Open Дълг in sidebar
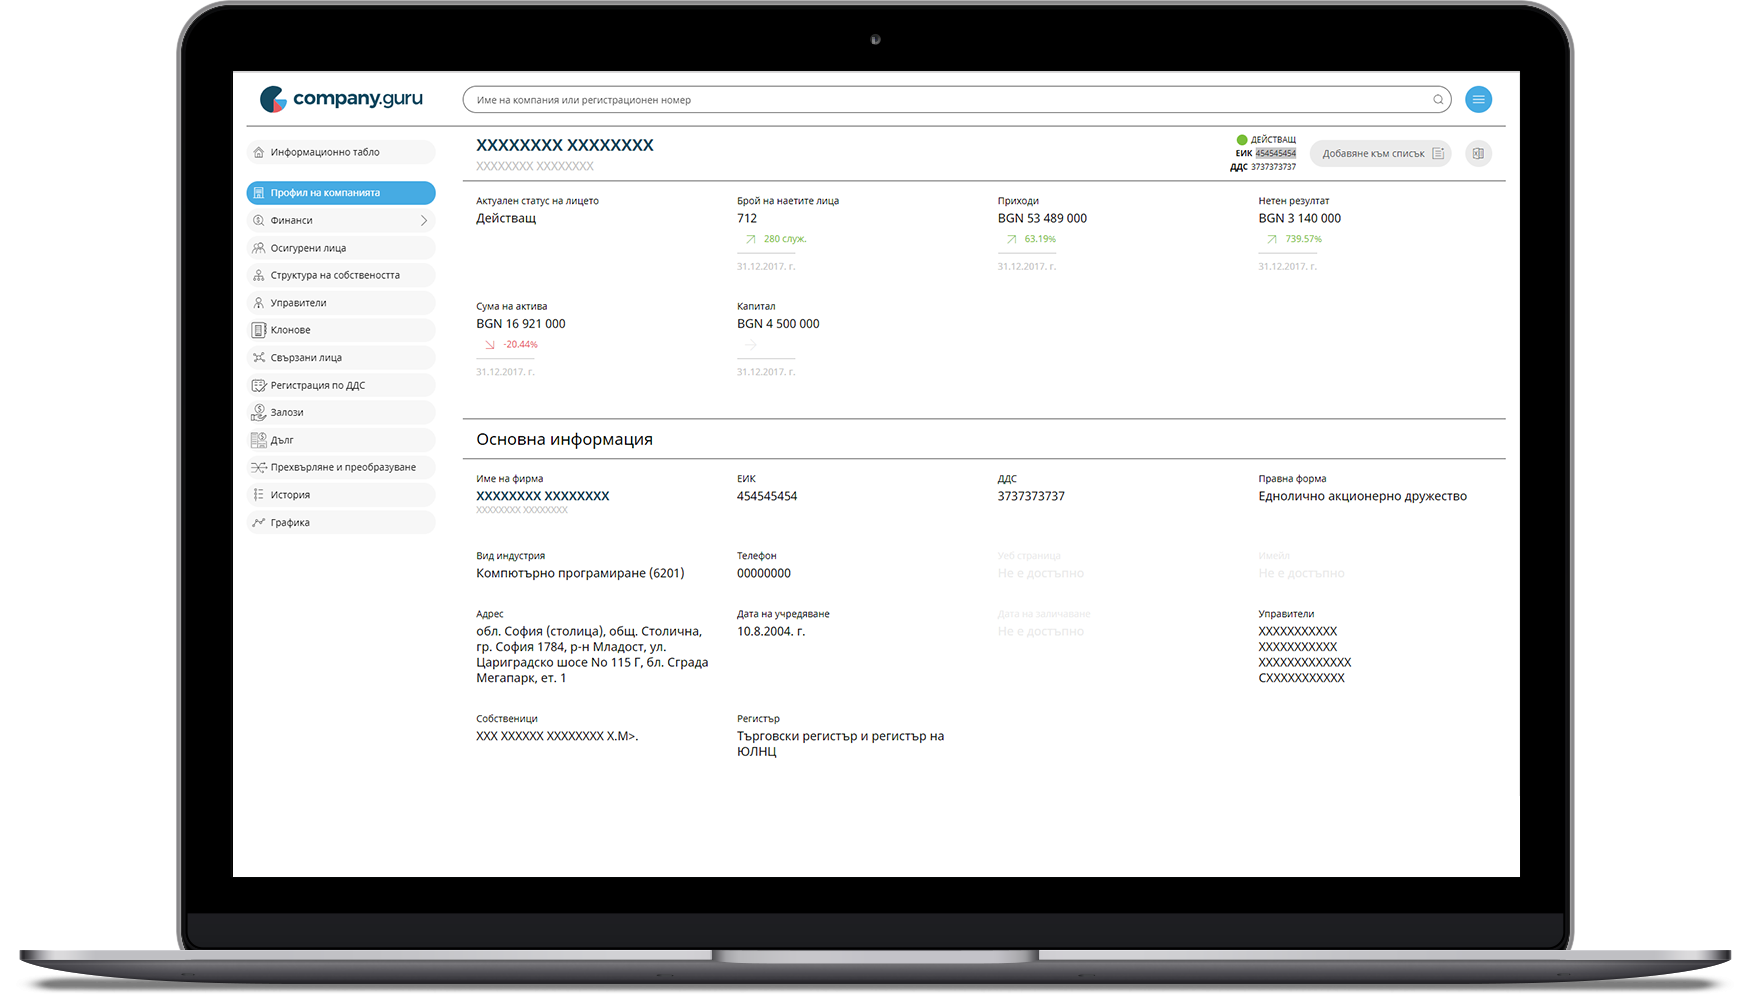 coord(341,440)
